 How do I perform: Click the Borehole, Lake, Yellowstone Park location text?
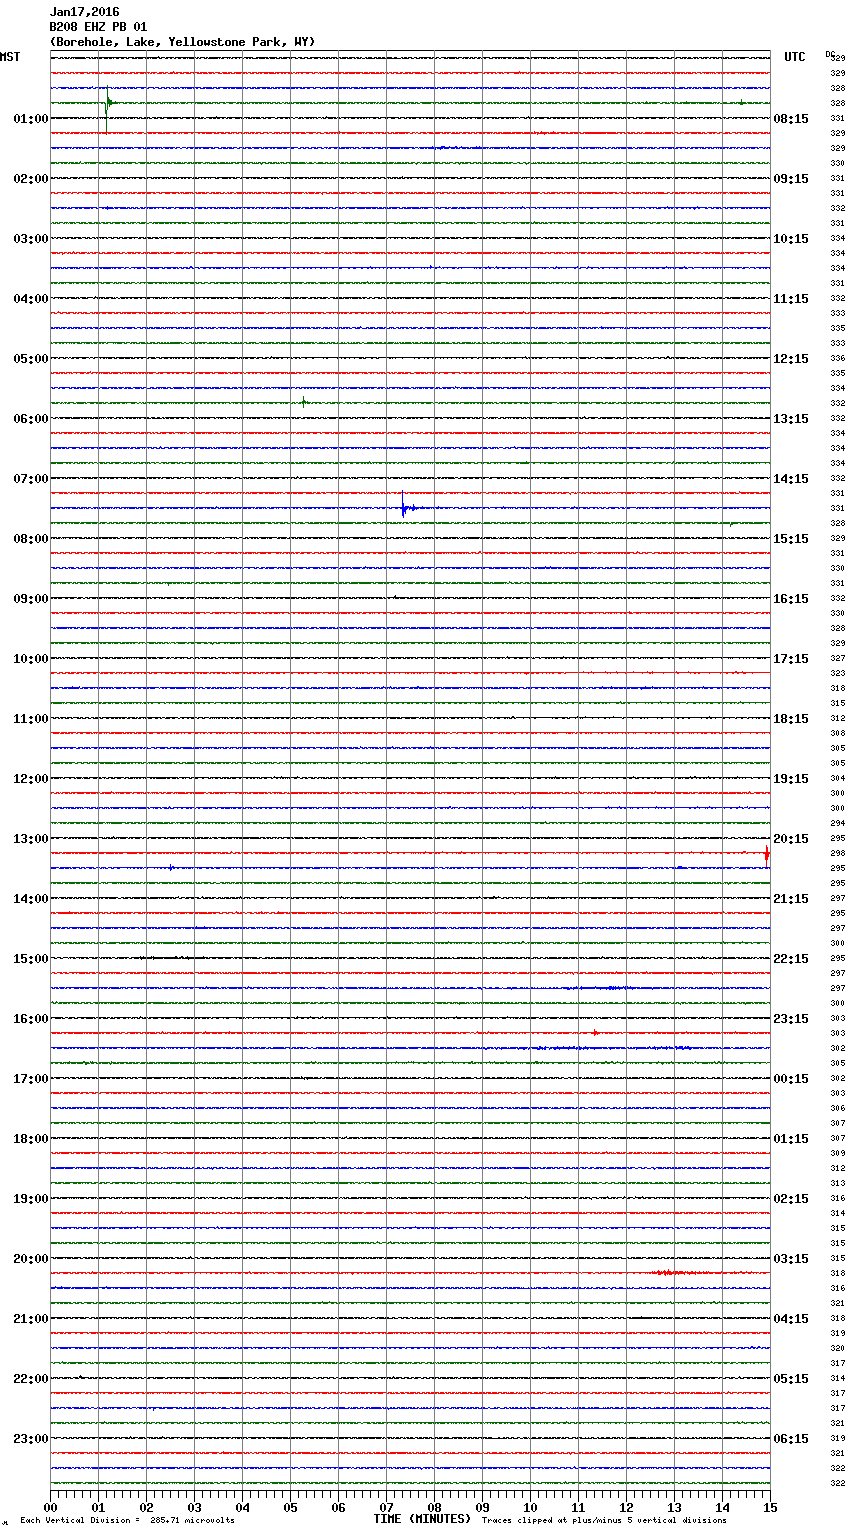pyautogui.click(x=182, y=42)
